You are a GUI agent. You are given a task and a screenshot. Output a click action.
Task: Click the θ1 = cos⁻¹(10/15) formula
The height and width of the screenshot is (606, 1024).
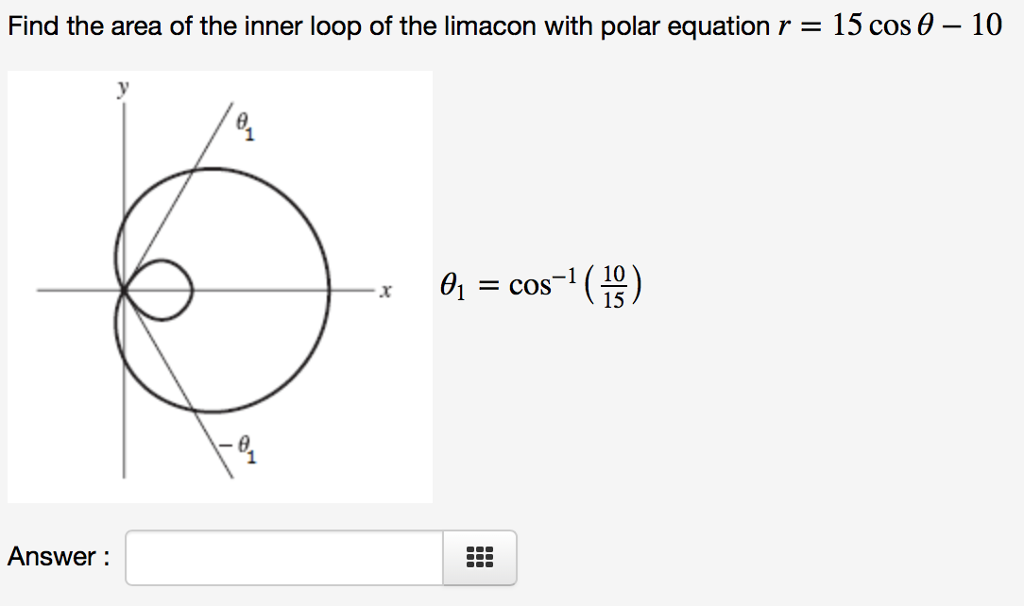[541, 285]
